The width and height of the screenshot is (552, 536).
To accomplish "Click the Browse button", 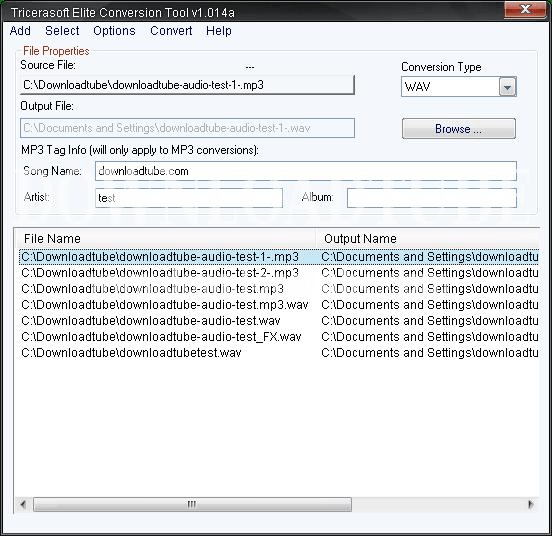I will click(459, 128).
